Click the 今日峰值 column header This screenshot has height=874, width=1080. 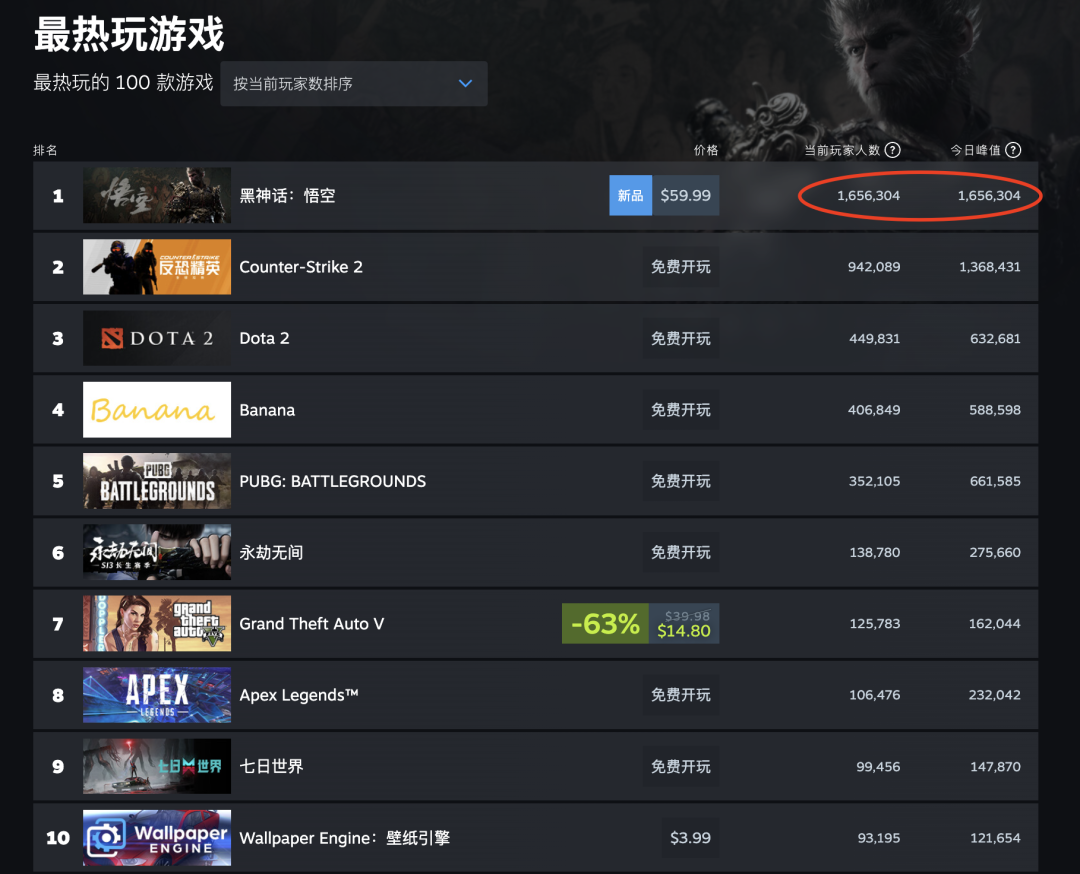[975, 150]
